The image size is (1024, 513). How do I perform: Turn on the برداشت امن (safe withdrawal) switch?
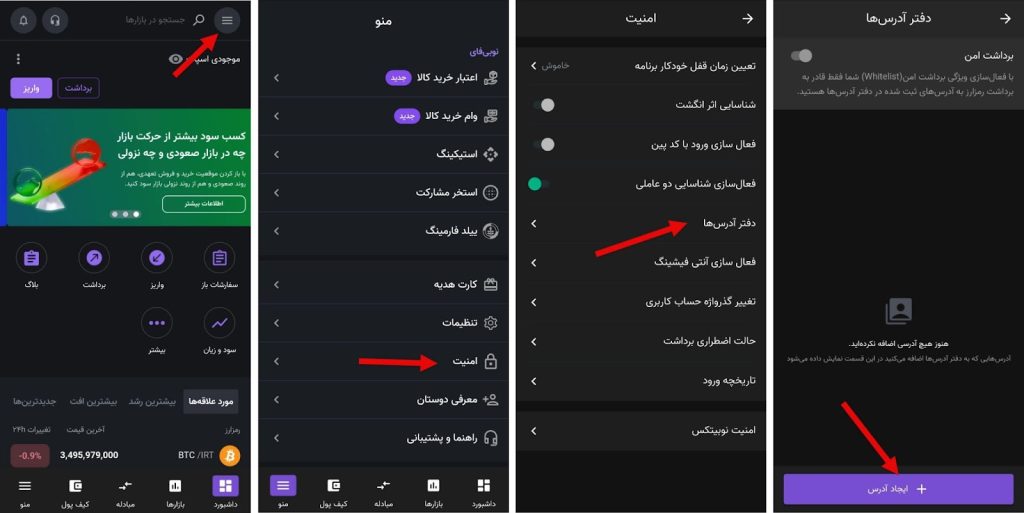click(801, 55)
